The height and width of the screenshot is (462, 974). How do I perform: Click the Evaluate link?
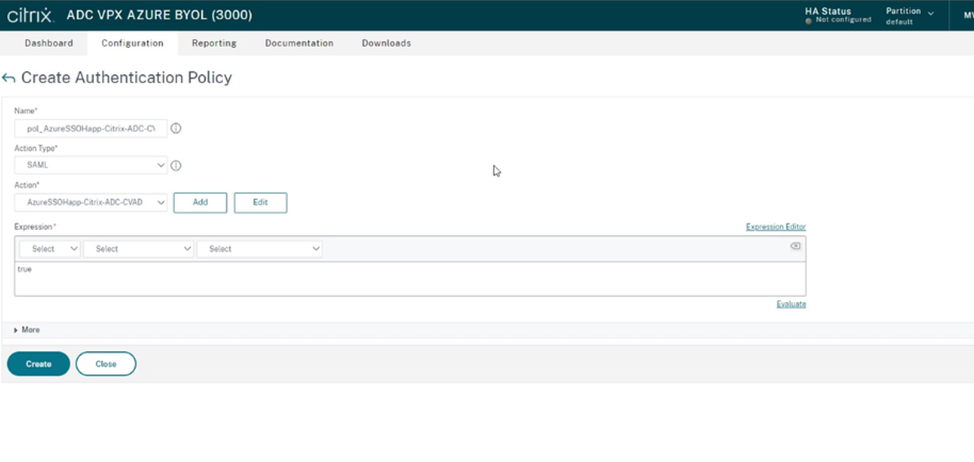pyautogui.click(x=791, y=304)
